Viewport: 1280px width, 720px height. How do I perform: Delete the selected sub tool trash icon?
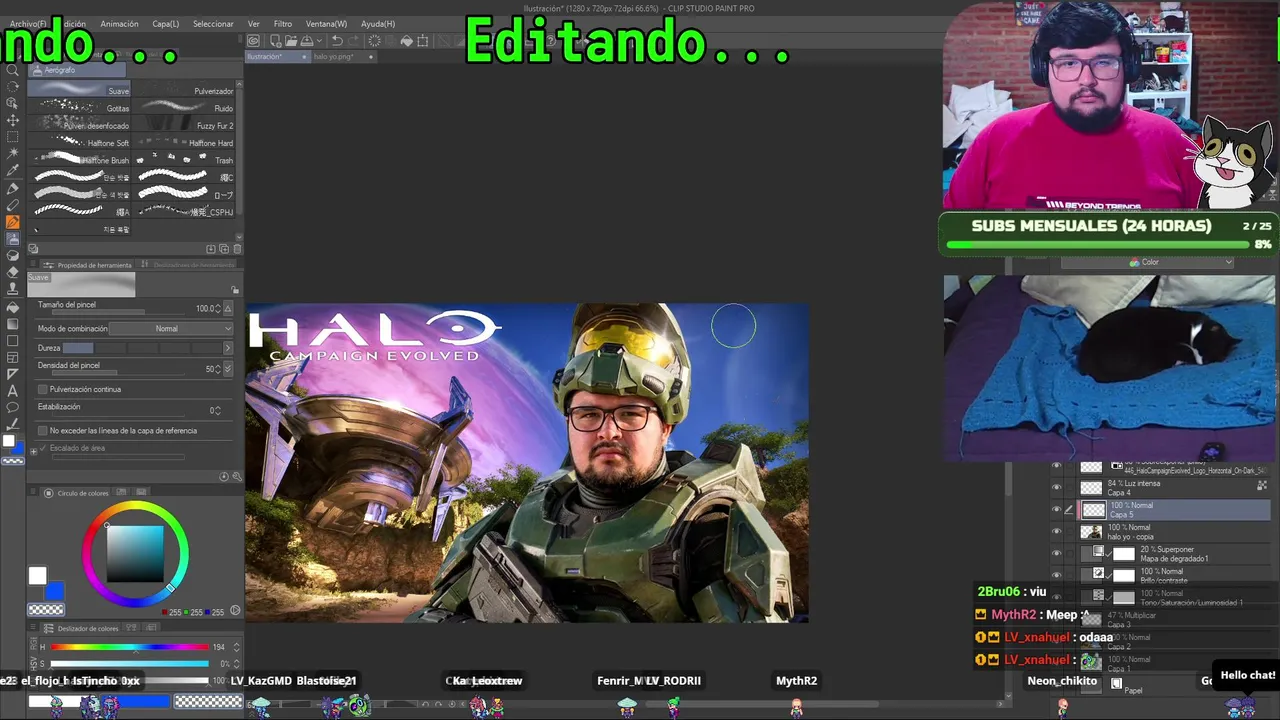237,249
